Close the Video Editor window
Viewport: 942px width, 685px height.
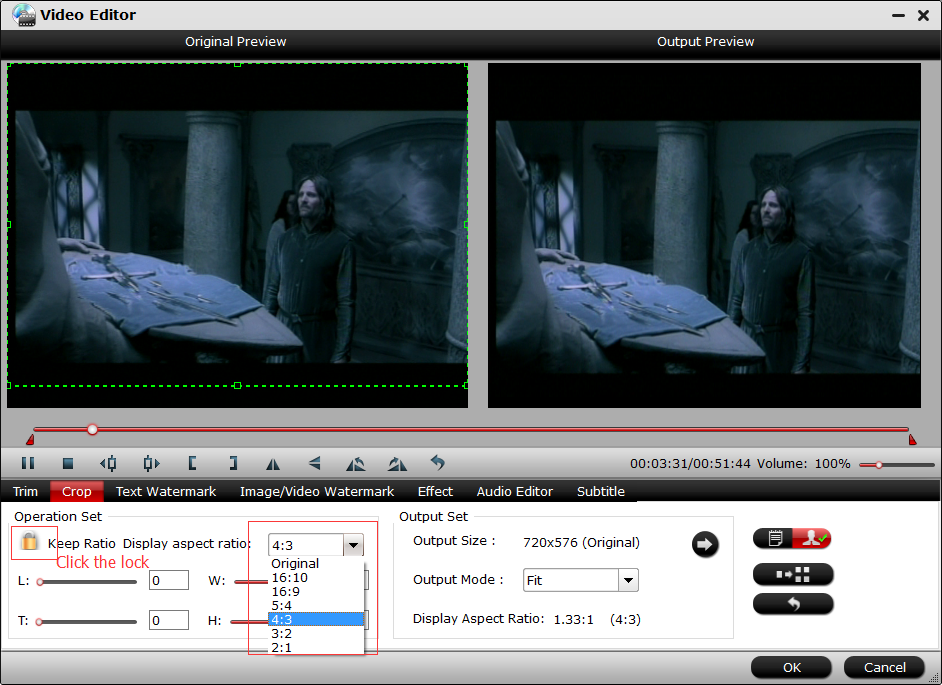click(x=923, y=16)
